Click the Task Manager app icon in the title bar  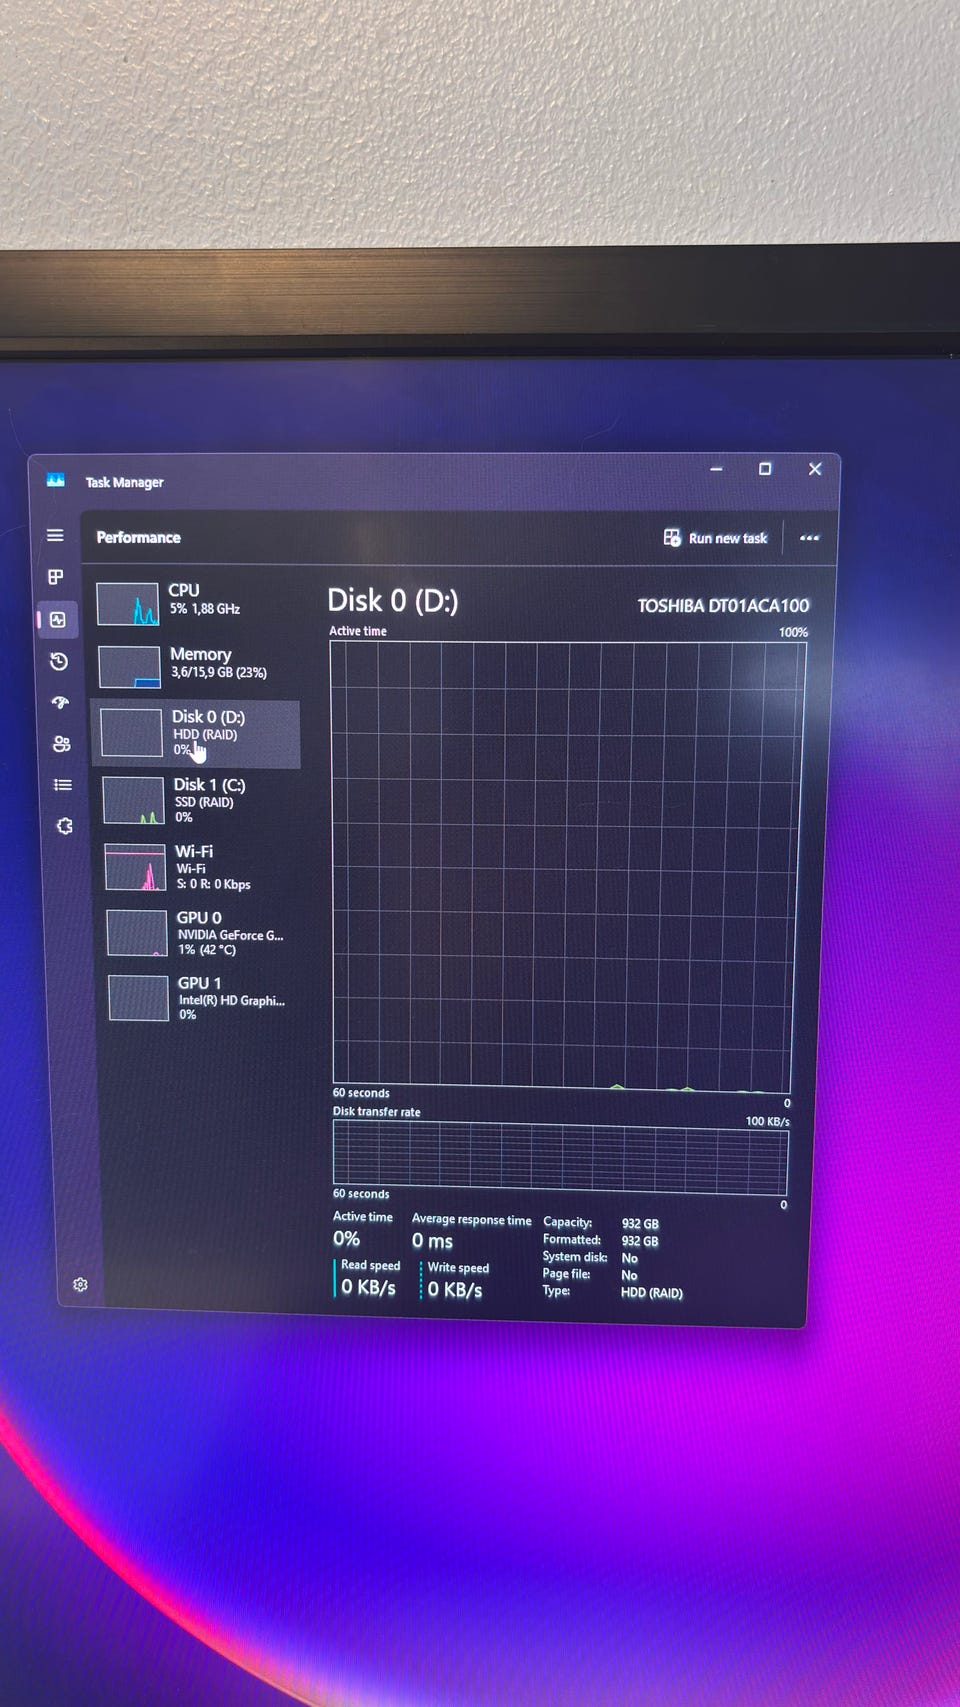click(56, 481)
